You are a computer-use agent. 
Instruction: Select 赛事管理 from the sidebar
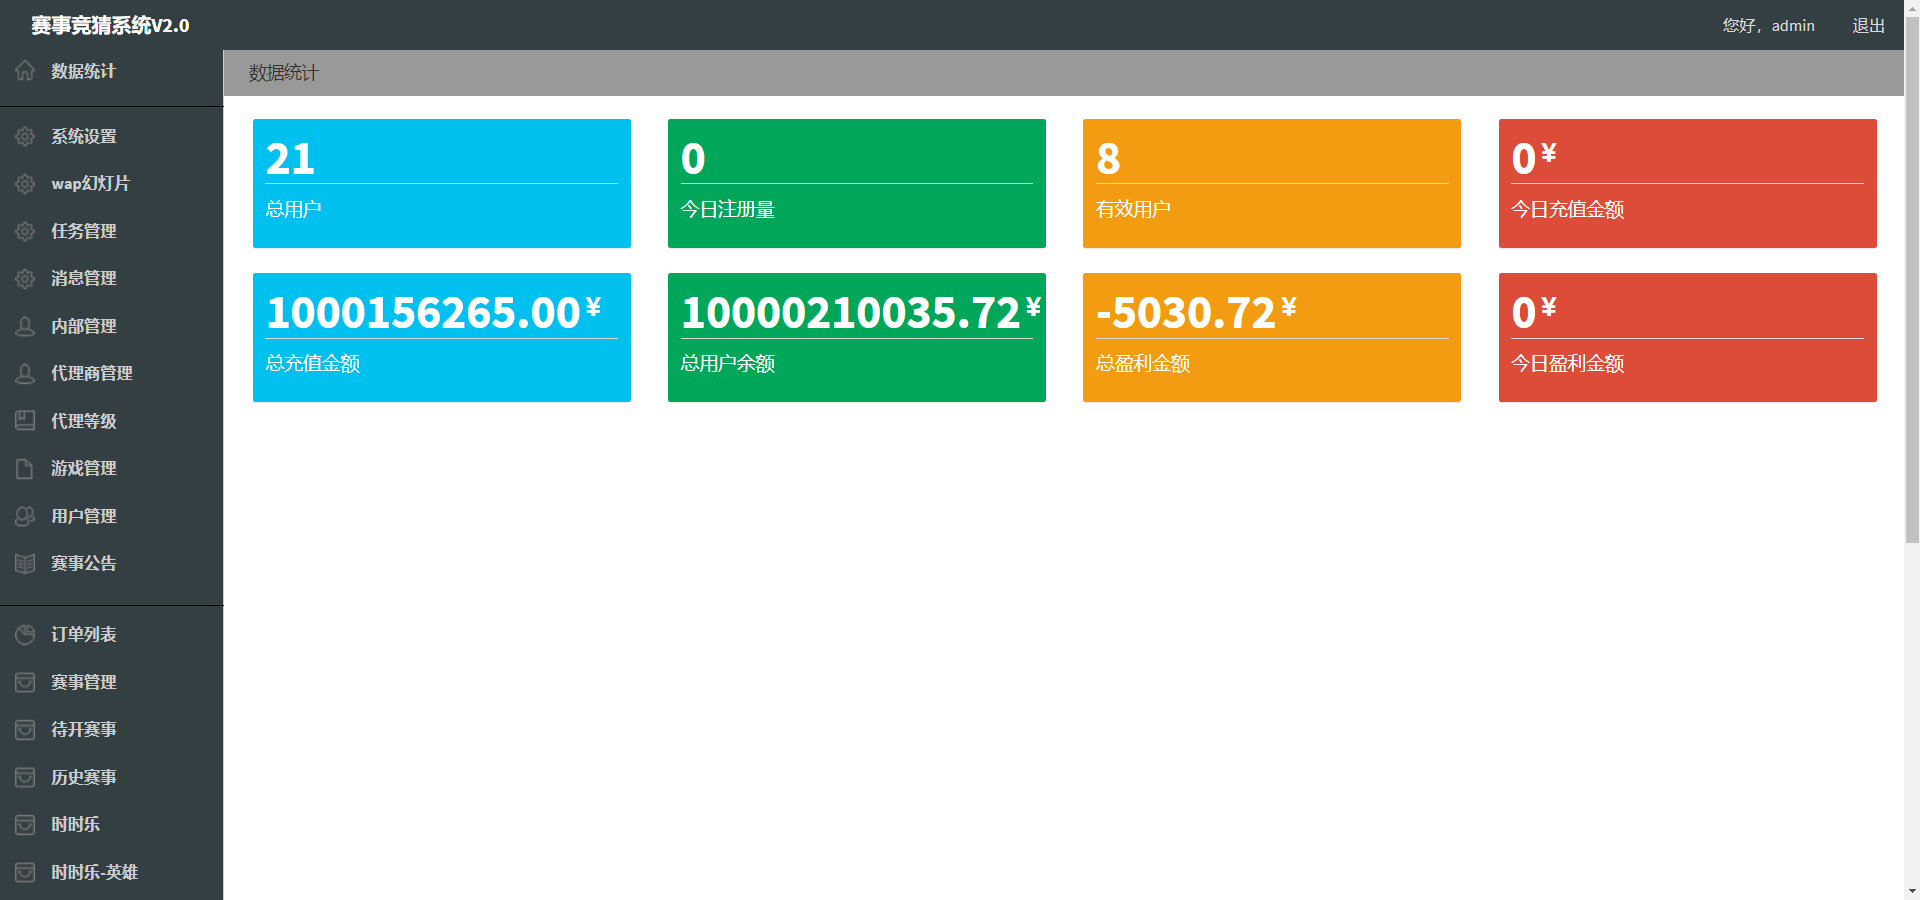click(x=111, y=682)
